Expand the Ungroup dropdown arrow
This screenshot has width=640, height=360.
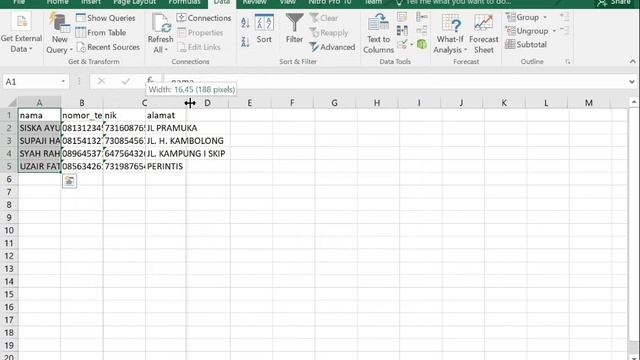click(x=554, y=31)
